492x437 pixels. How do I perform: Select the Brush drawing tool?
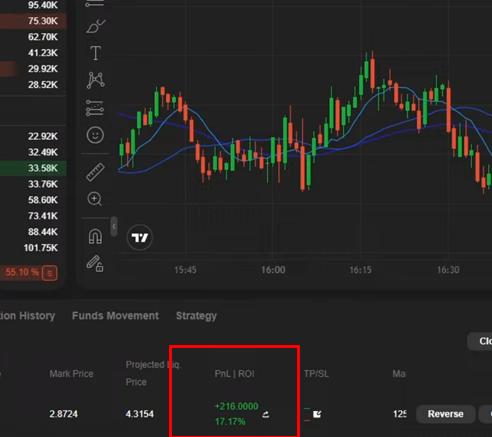point(96,26)
